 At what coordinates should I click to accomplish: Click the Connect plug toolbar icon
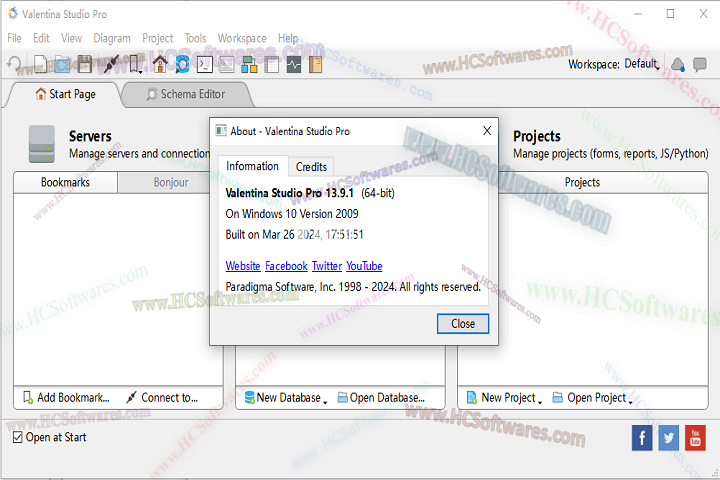(x=111, y=64)
